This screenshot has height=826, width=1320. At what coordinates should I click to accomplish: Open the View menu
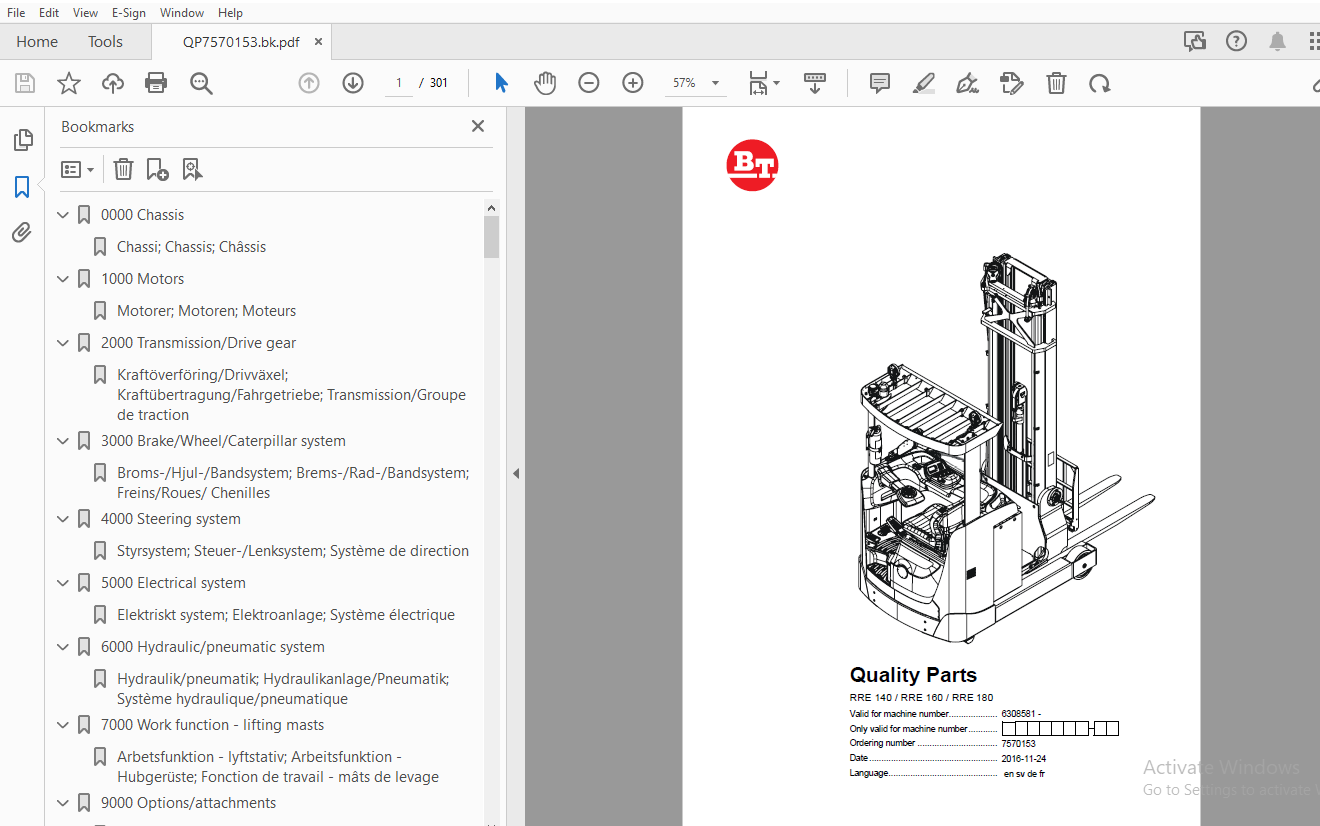click(85, 12)
